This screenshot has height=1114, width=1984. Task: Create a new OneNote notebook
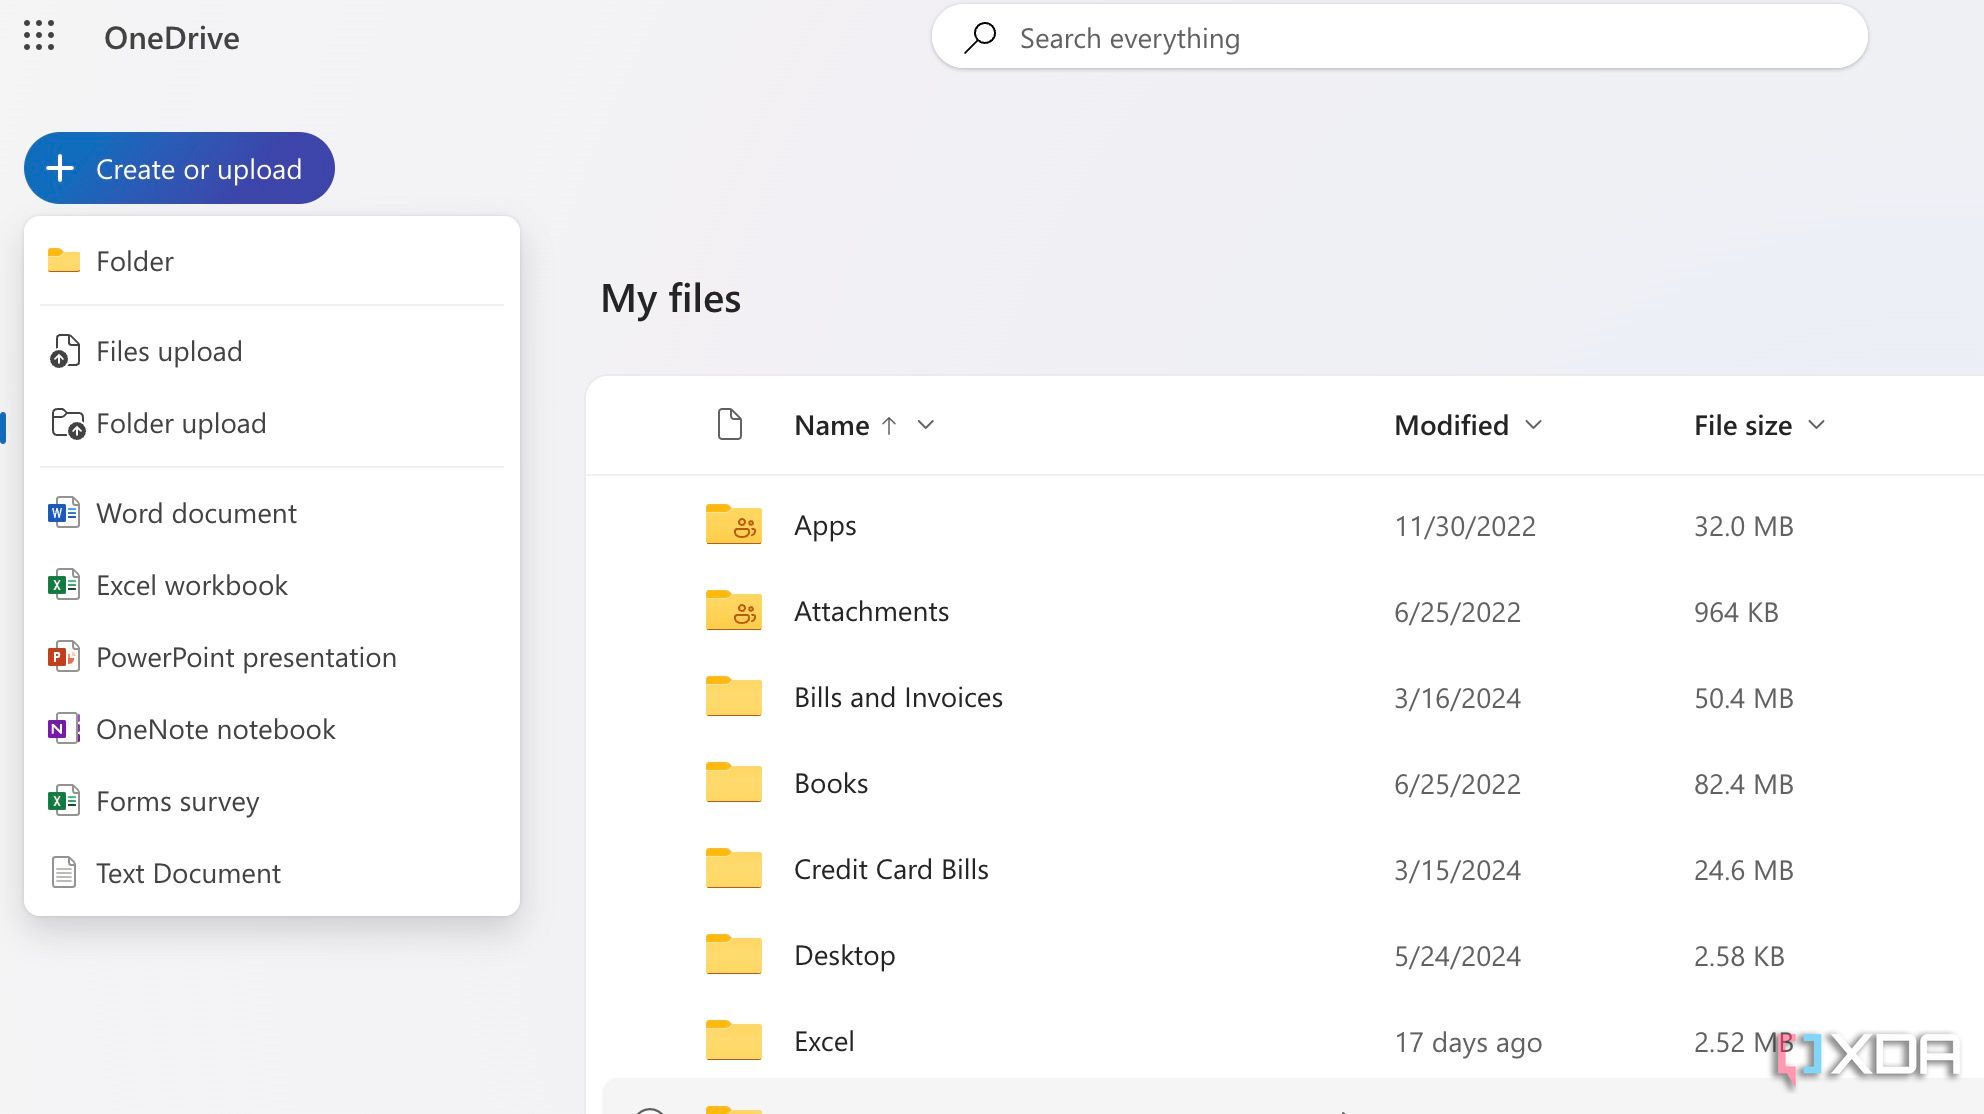(x=272, y=729)
